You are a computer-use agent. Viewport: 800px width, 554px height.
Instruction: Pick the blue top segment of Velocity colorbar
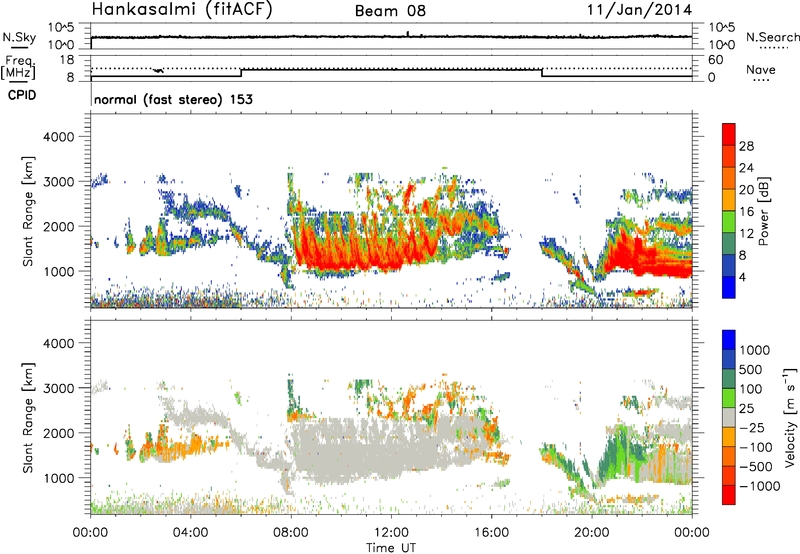pos(729,340)
